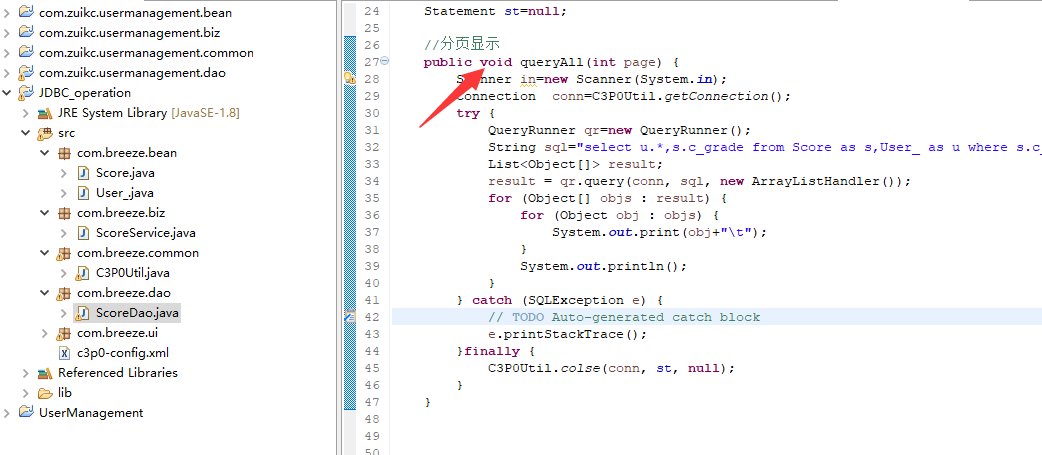The width and height of the screenshot is (1042, 455).
Task: Expand the ScoreDao.java node
Action: (64, 312)
